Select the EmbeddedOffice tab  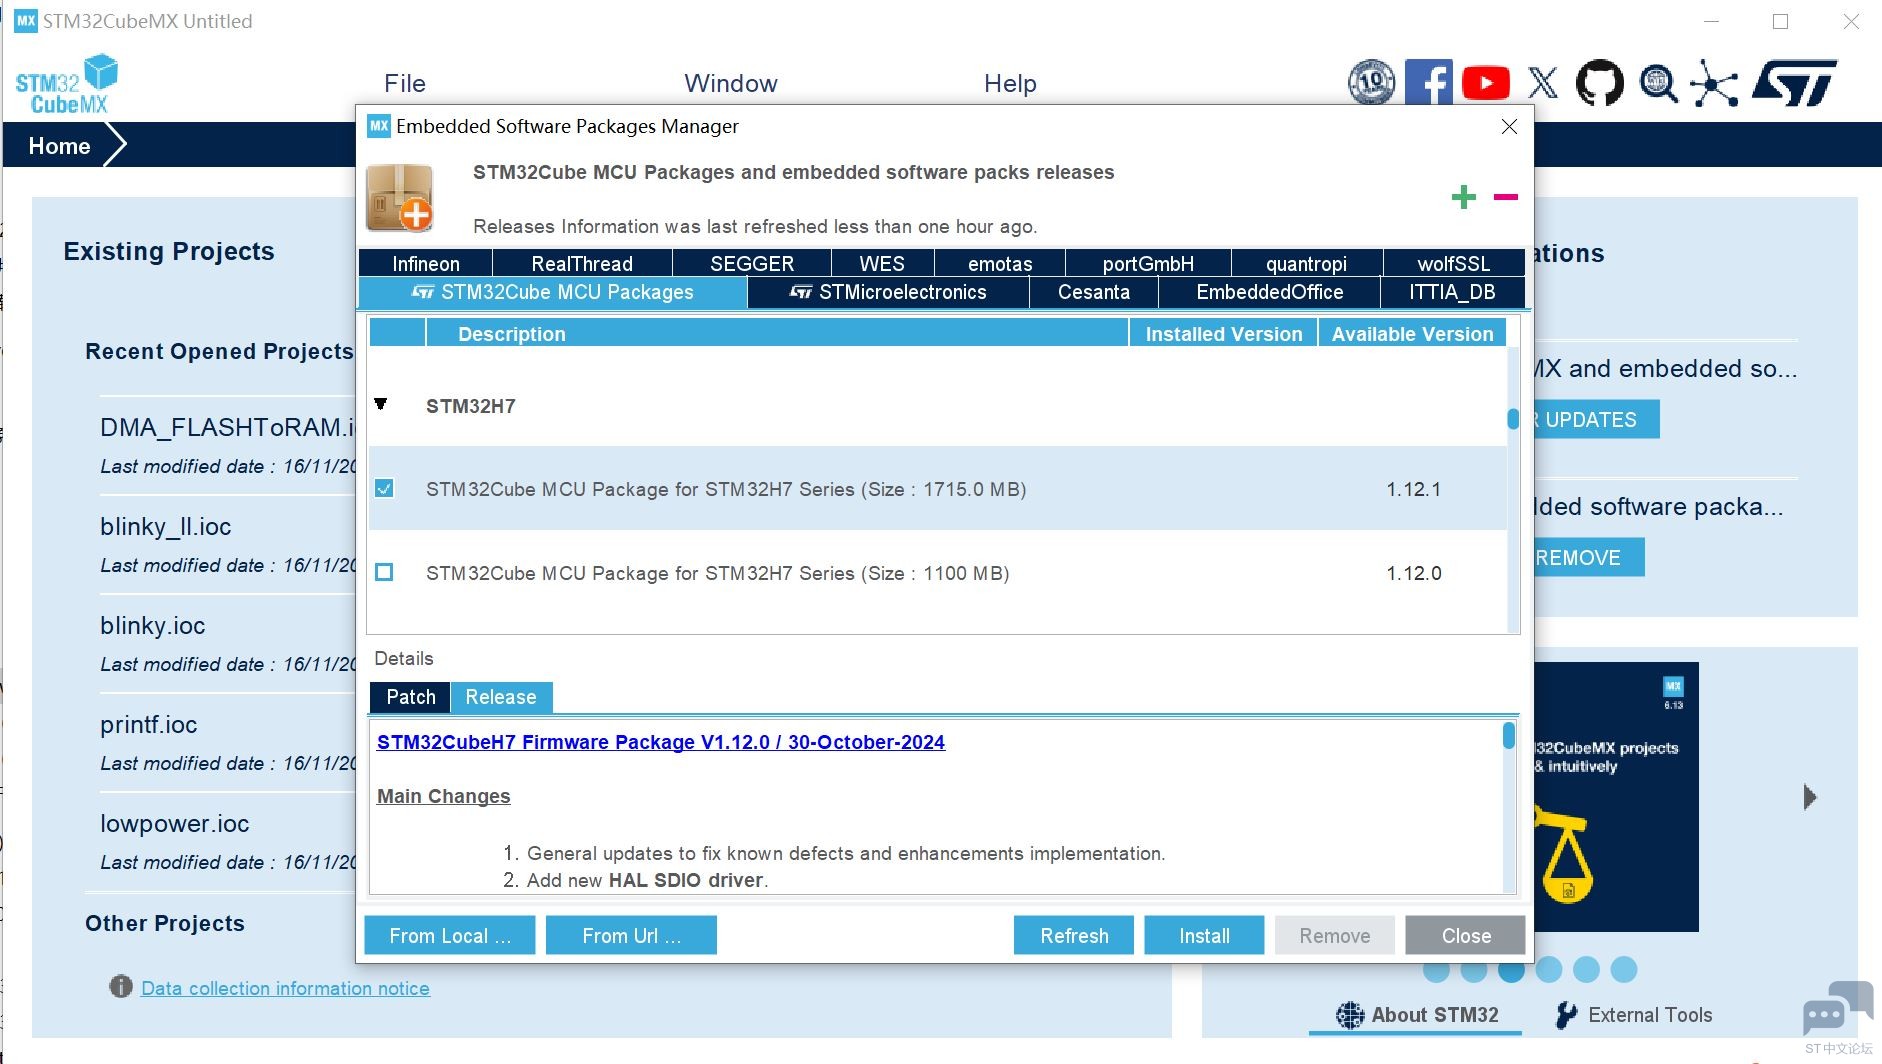point(1270,292)
